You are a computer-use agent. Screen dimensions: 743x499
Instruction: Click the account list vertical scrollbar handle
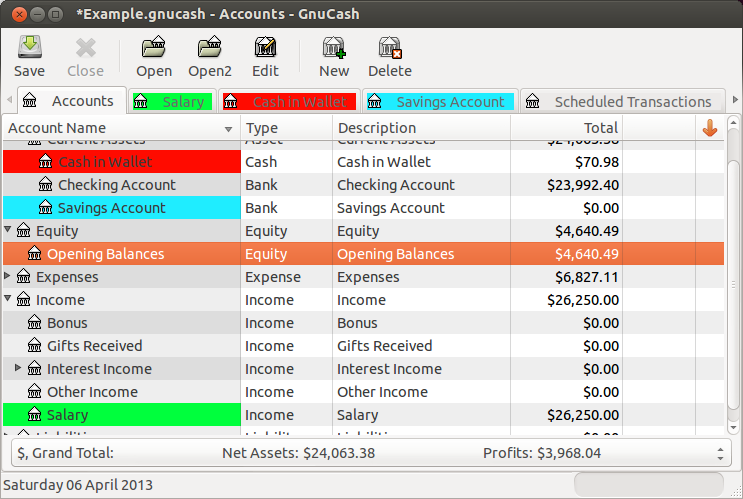[x=734, y=283]
